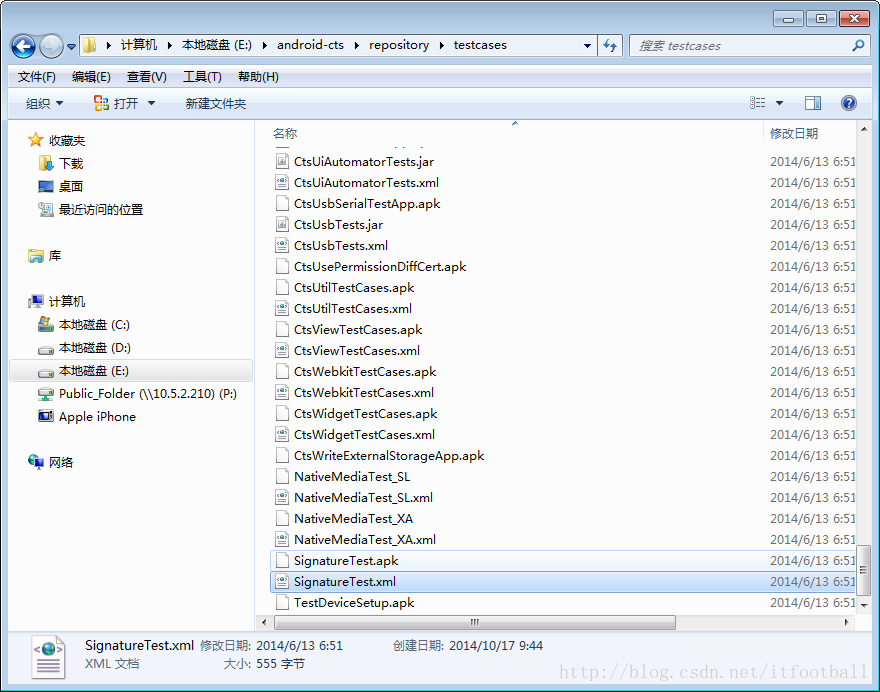
Task: Click the 打开 toolbar button
Action: tap(117, 103)
